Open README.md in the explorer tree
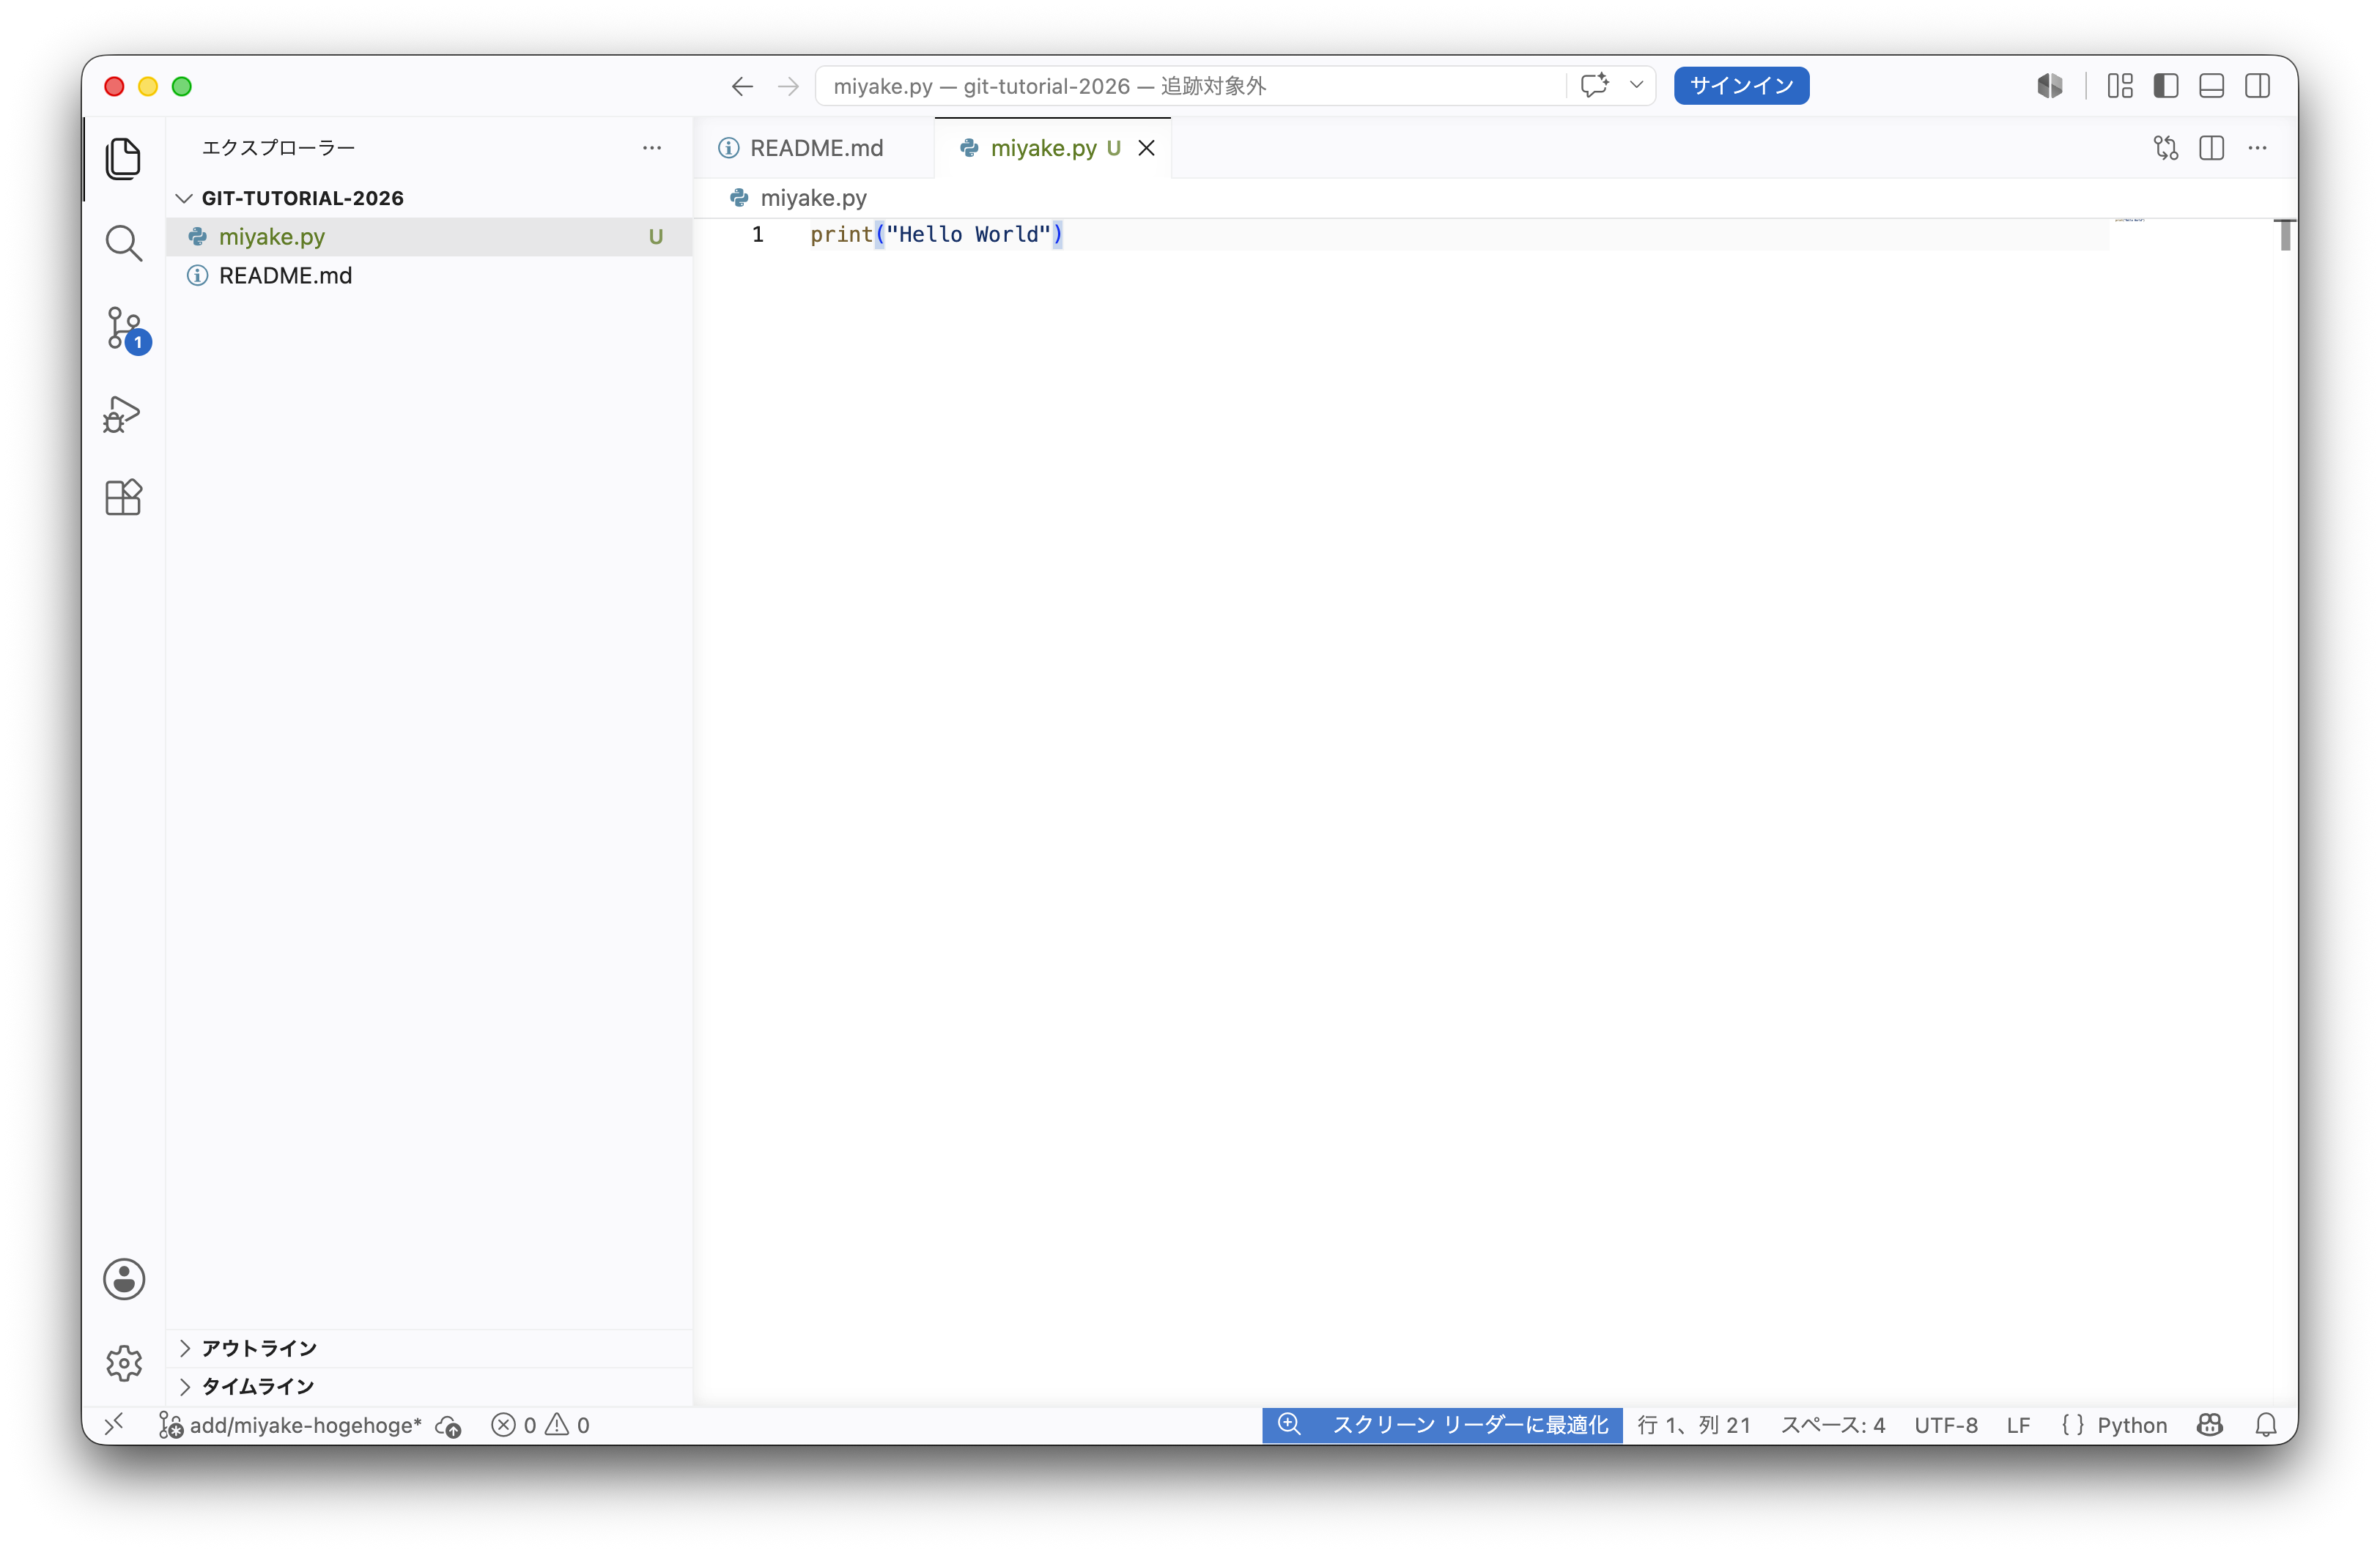This screenshot has width=2380, height=1553. (x=429, y=275)
